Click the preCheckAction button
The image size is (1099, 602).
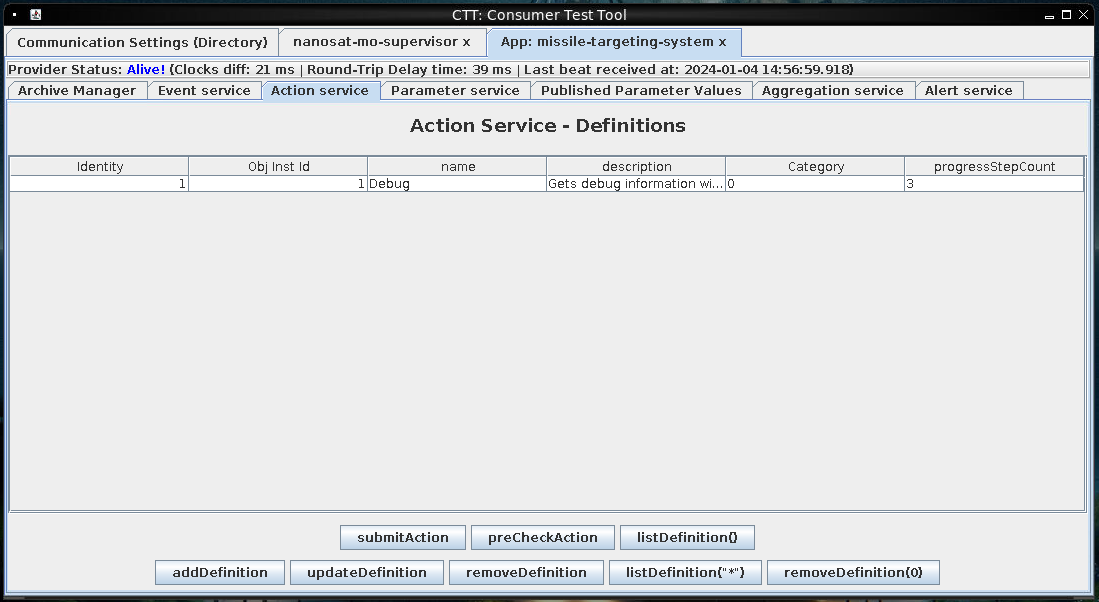[x=542, y=538]
